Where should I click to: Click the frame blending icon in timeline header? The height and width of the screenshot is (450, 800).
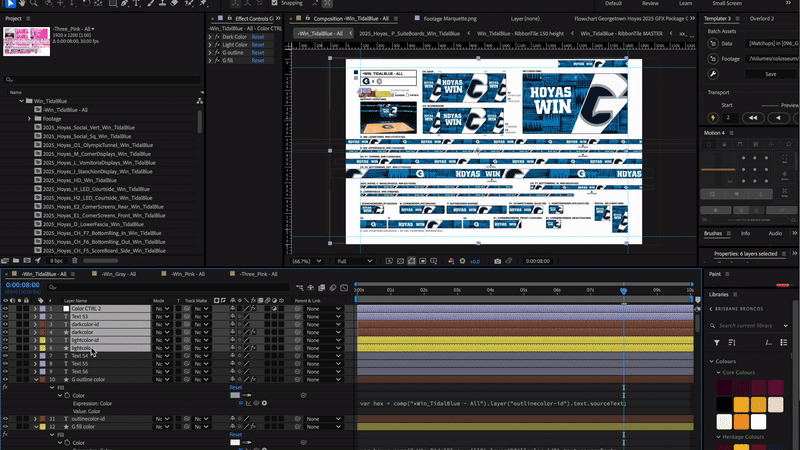pyautogui.click(x=322, y=288)
